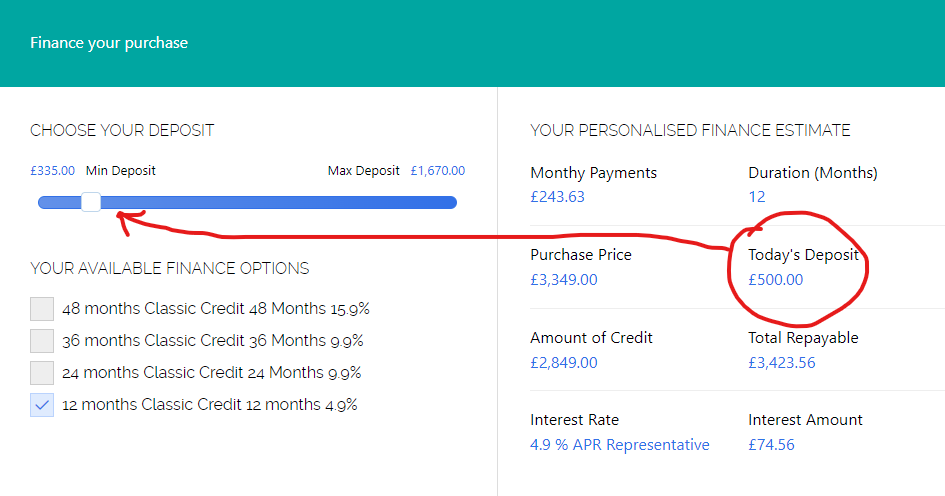945x496 pixels.
Task: Click the £335.00 minimum deposit value
Action: [x=52, y=171]
